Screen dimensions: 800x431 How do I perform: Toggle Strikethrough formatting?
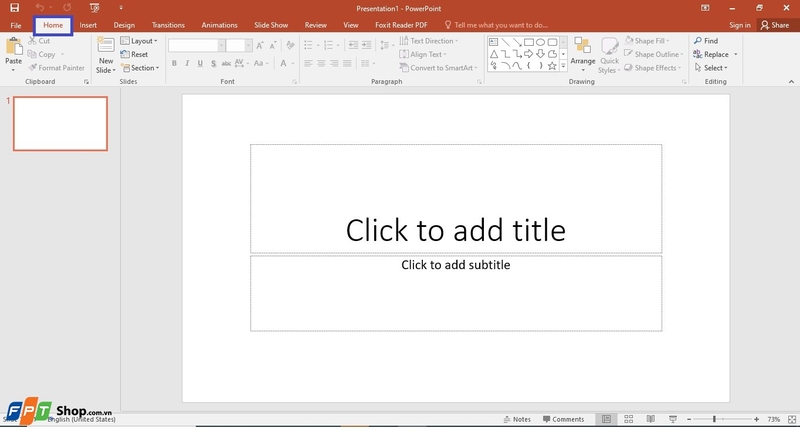(x=226, y=63)
